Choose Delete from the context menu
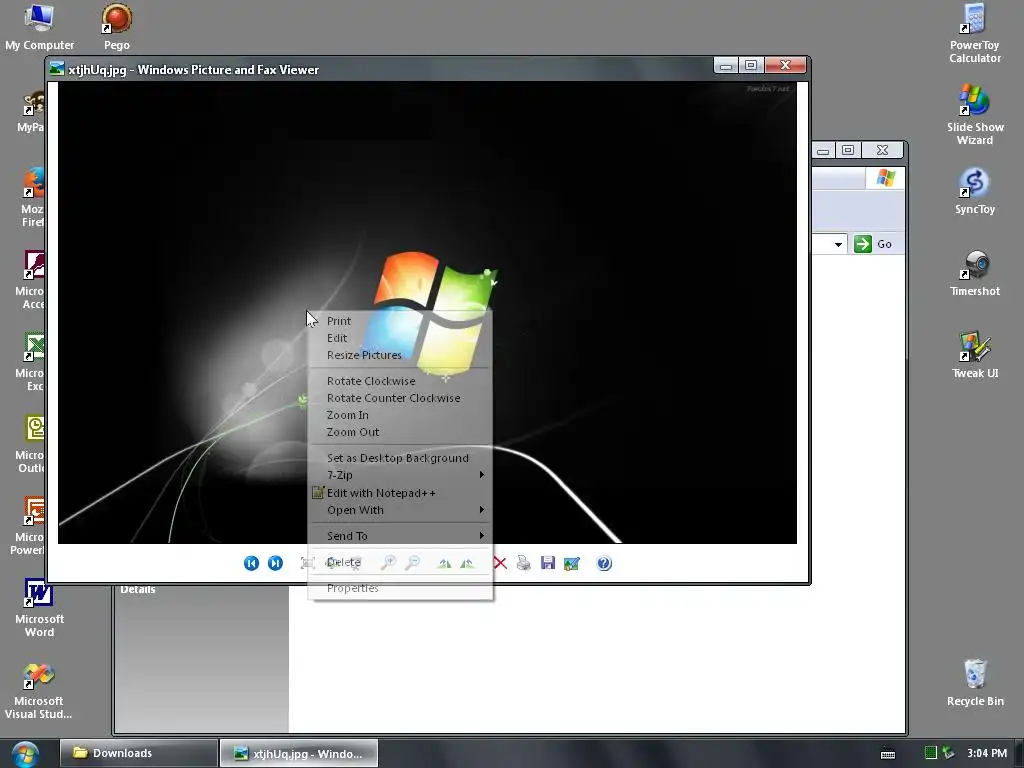1024x768 pixels. click(400, 562)
